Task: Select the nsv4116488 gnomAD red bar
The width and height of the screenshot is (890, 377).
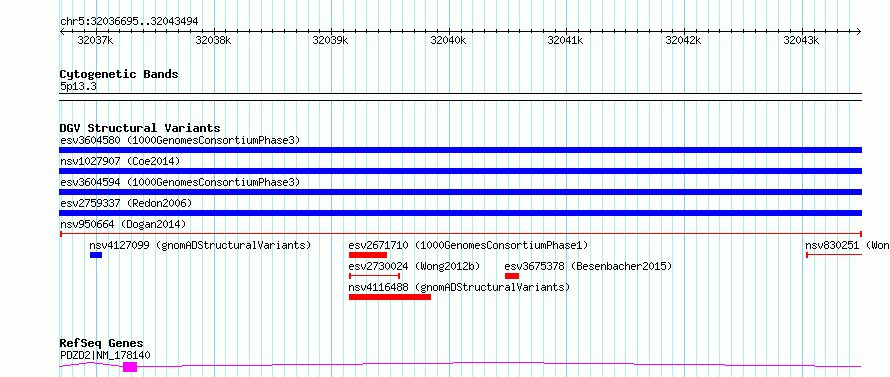Action: 390,297
